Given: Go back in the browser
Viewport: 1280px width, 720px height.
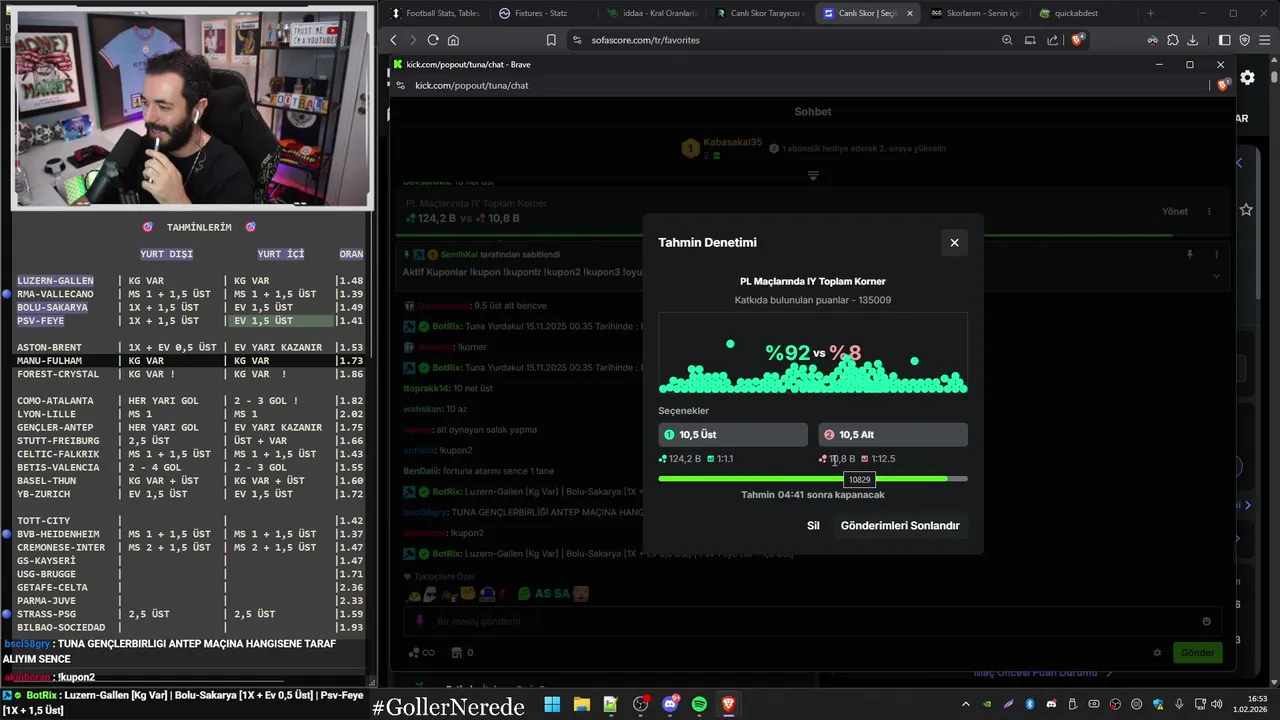Looking at the screenshot, I should [393, 40].
